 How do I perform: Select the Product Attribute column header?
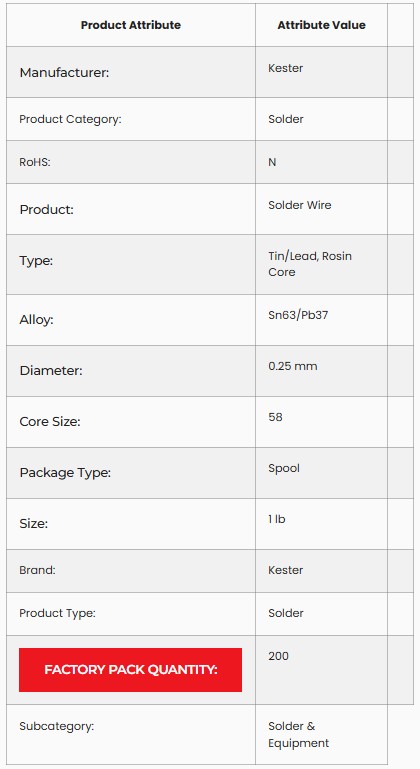pos(131,25)
